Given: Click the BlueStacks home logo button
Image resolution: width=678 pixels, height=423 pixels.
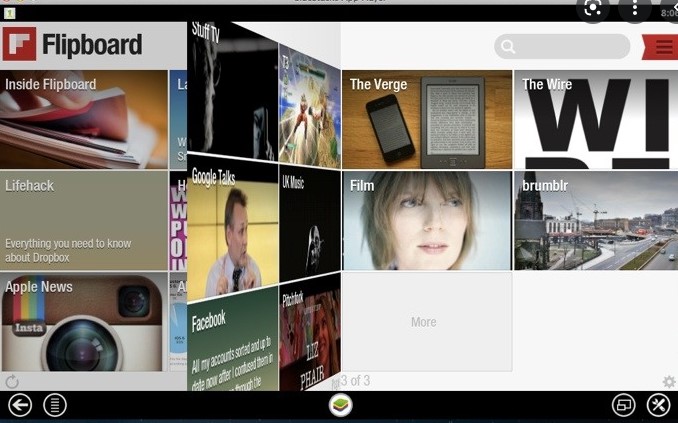Looking at the screenshot, I should (341, 405).
